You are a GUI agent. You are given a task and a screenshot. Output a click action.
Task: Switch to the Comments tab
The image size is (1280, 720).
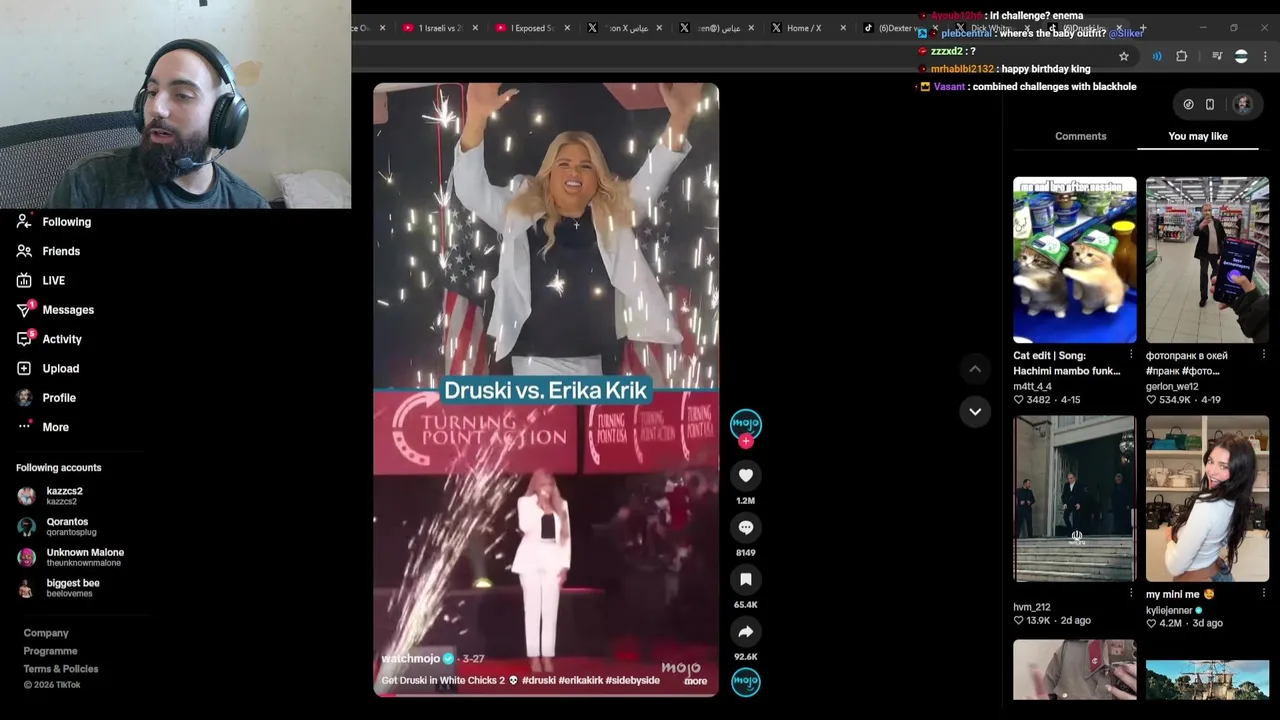click(1080, 136)
